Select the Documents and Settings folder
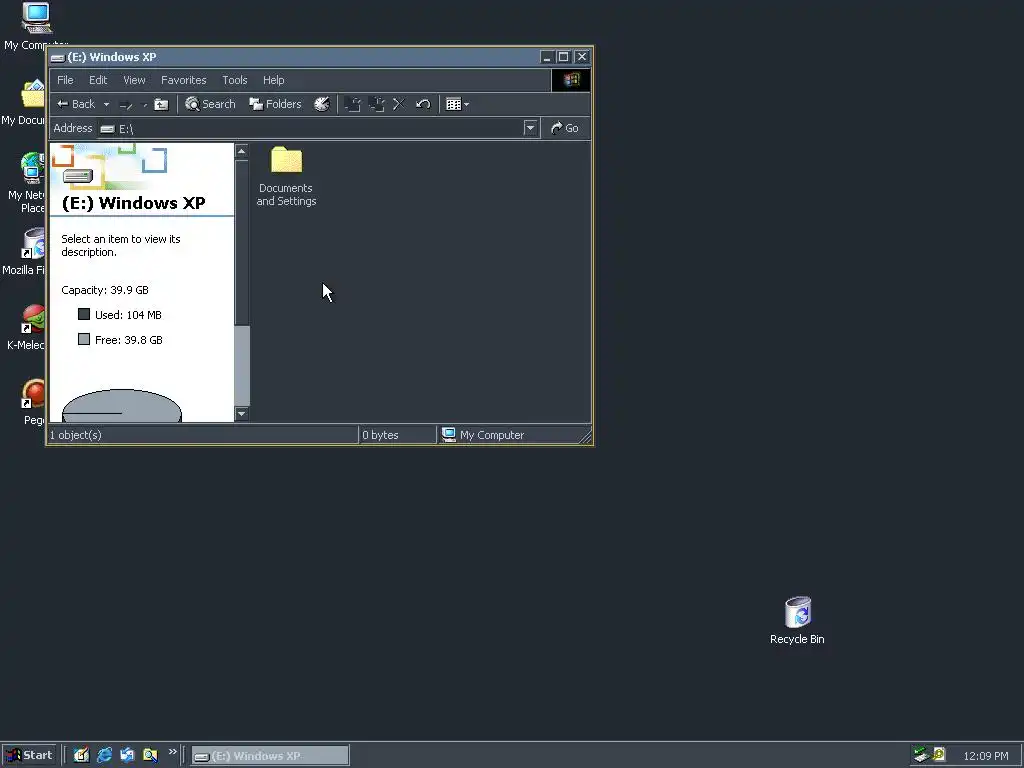 pos(286,176)
